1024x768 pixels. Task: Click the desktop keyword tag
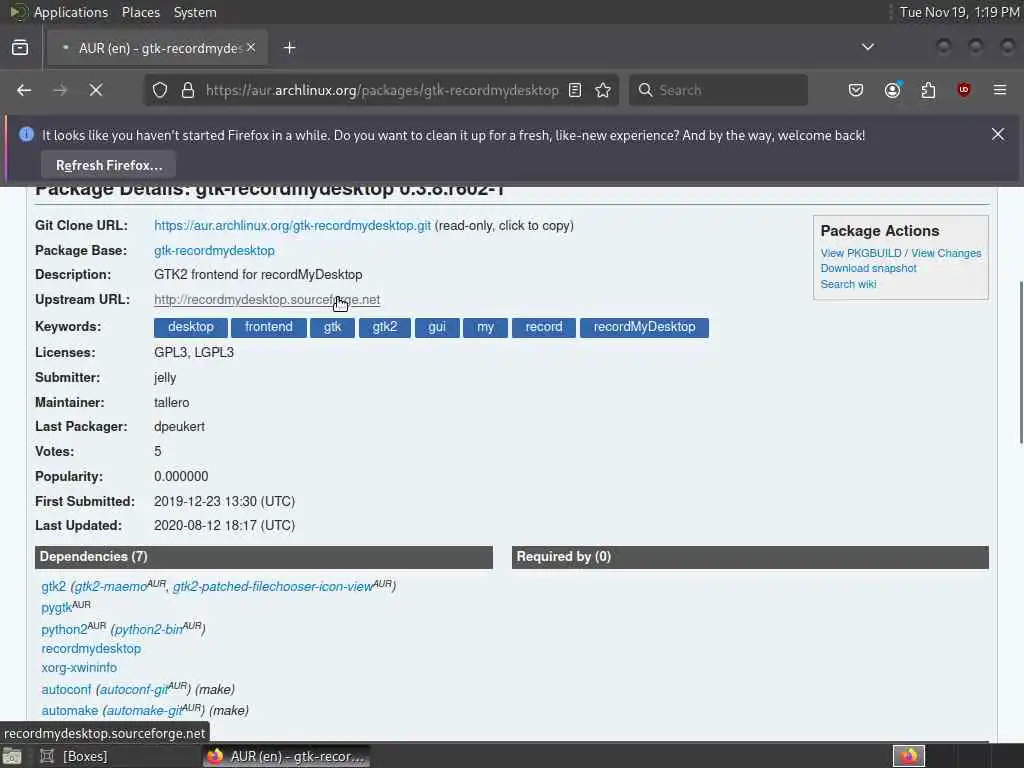pyautogui.click(x=191, y=327)
